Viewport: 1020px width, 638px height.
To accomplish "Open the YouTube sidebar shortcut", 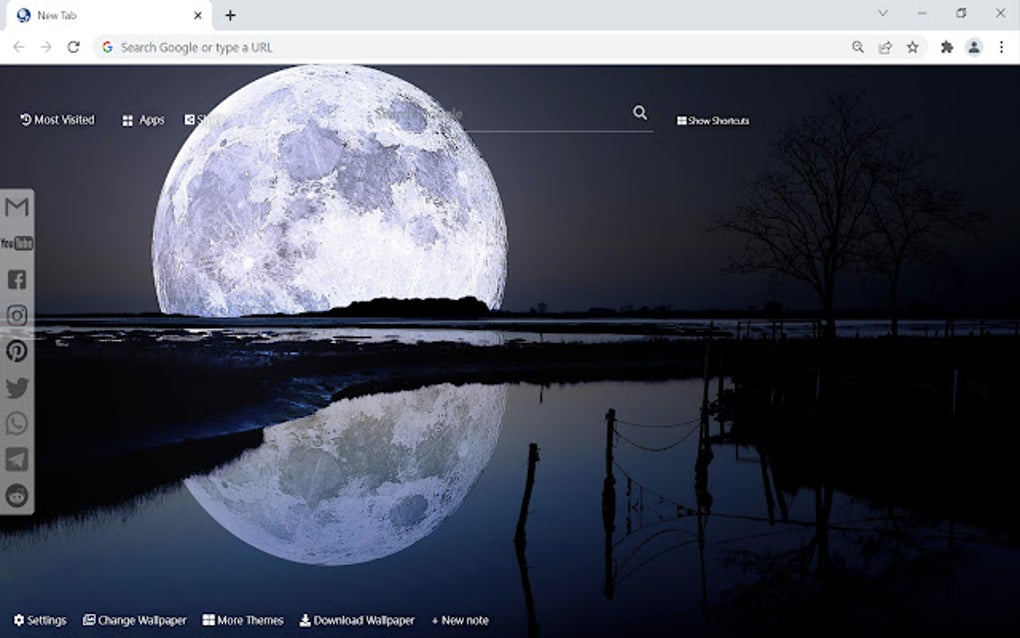I will pyautogui.click(x=16, y=242).
